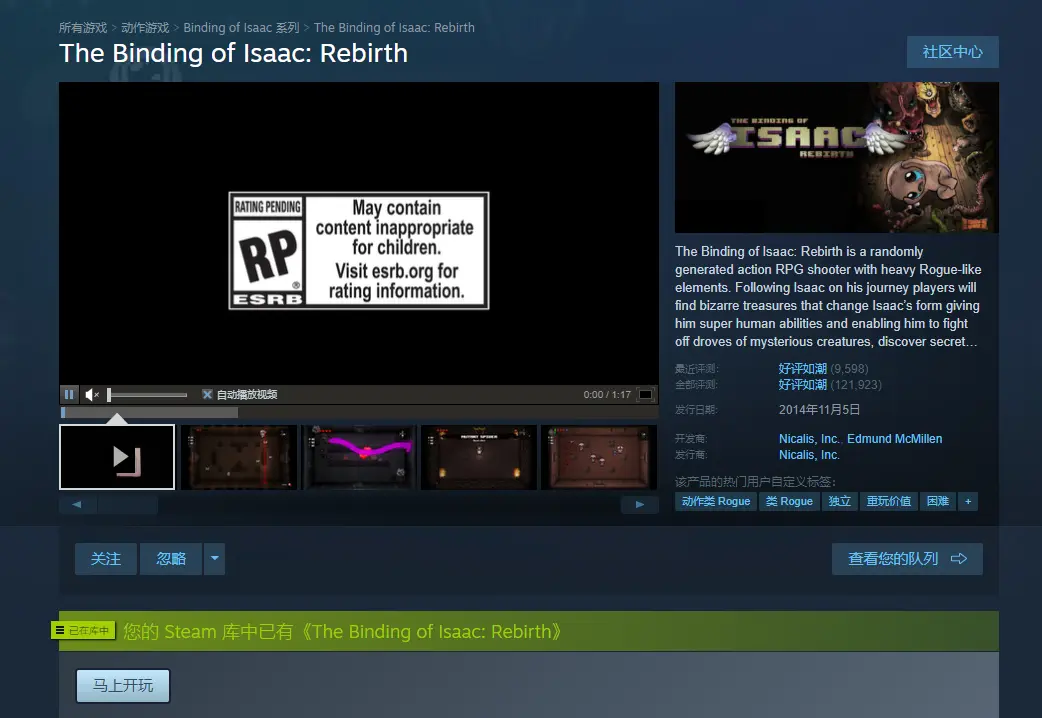Click the 关注 follow button
Viewport: 1042px width, 718px height.
tap(106, 559)
